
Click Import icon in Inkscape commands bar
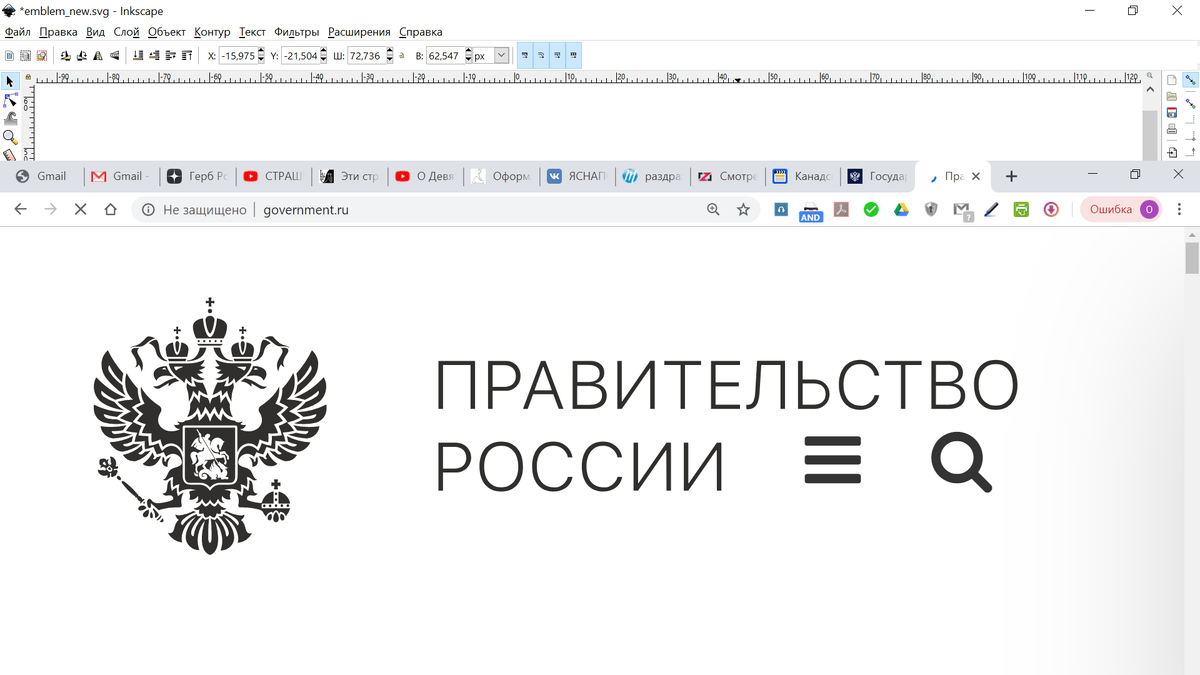pos(1172,152)
